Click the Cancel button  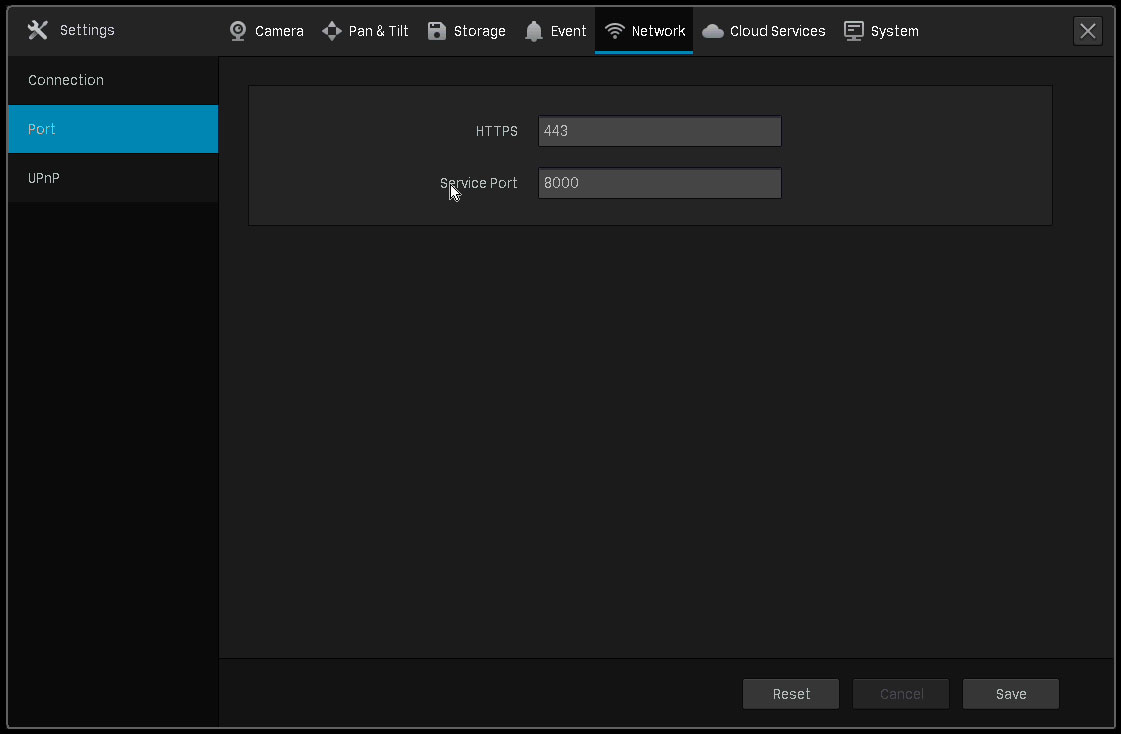pos(901,694)
